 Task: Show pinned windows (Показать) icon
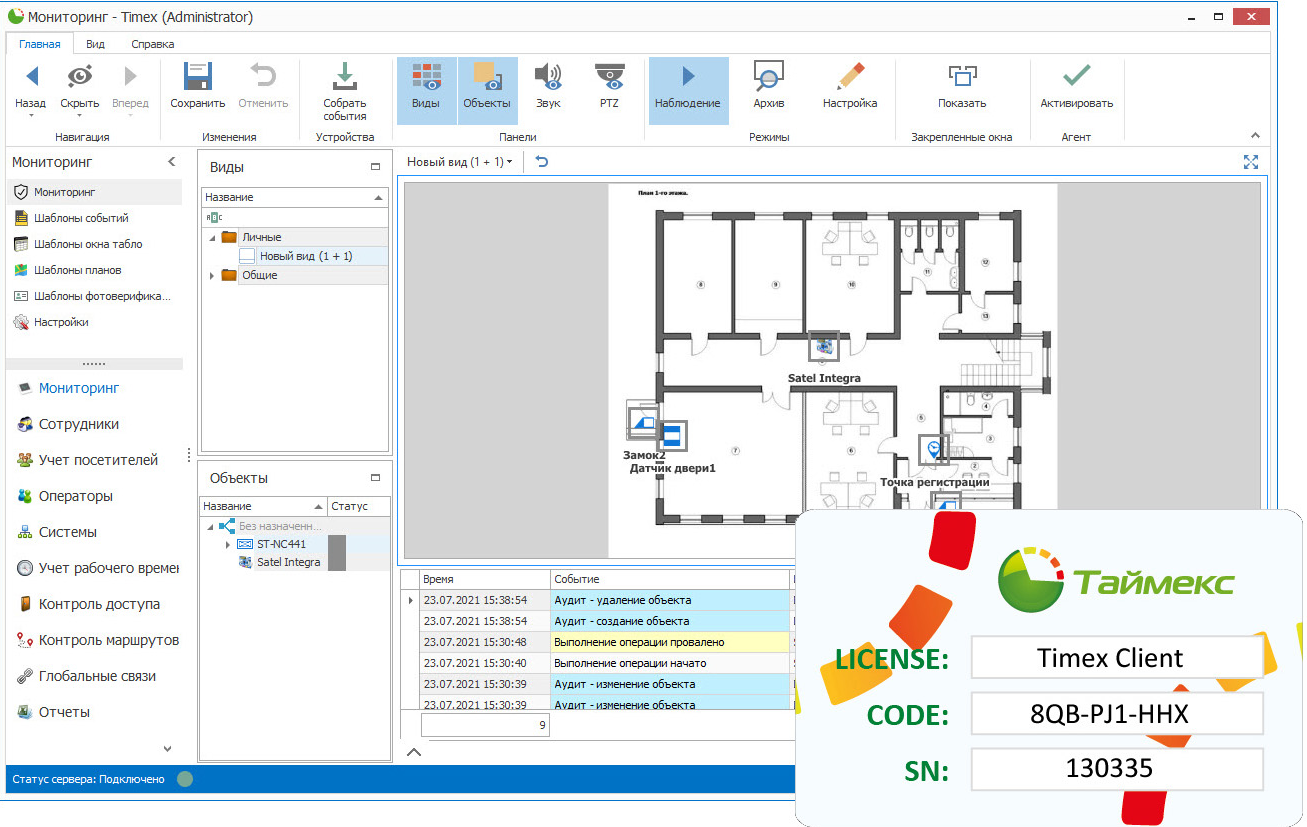click(x=962, y=78)
